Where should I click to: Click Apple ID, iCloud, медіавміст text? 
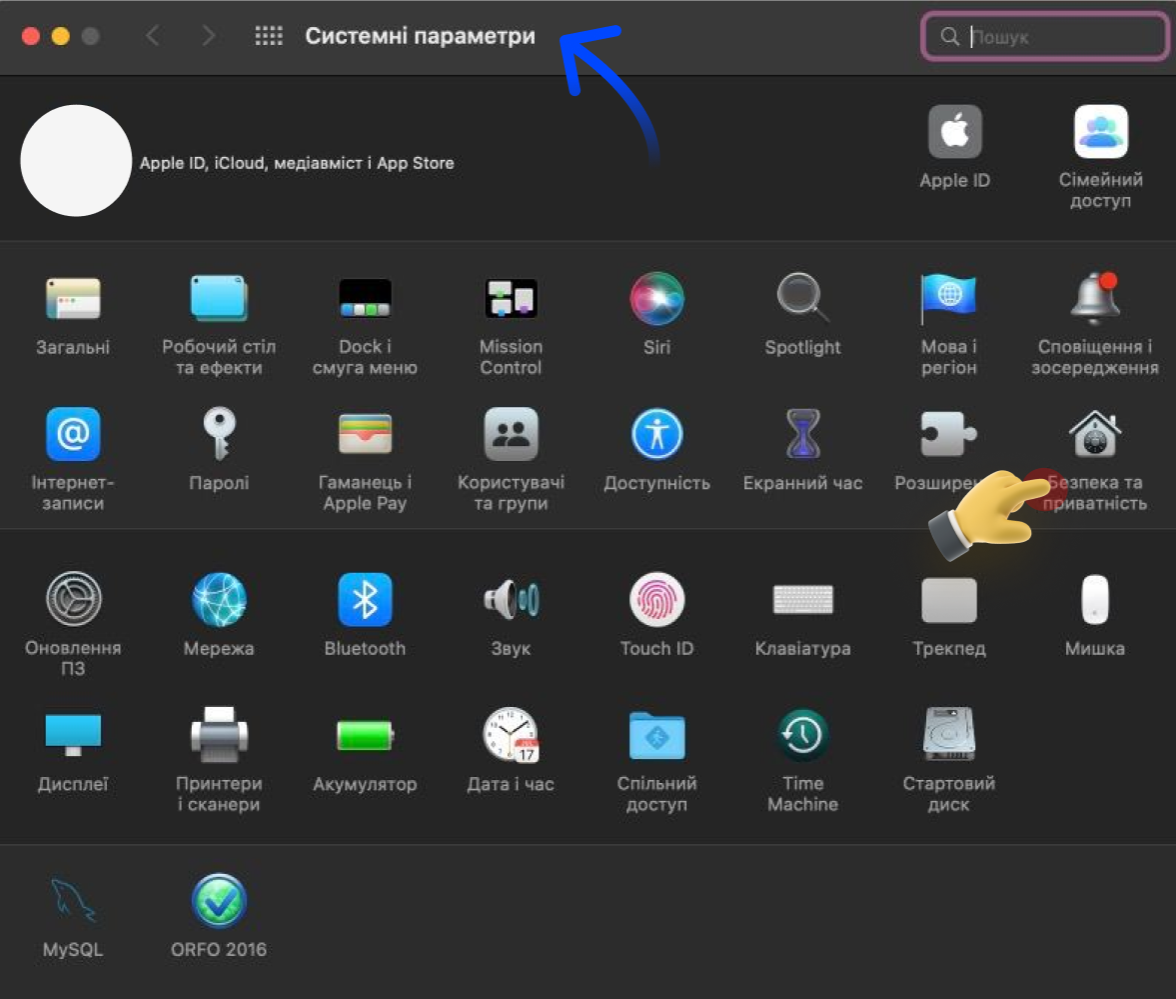[x=297, y=163]
